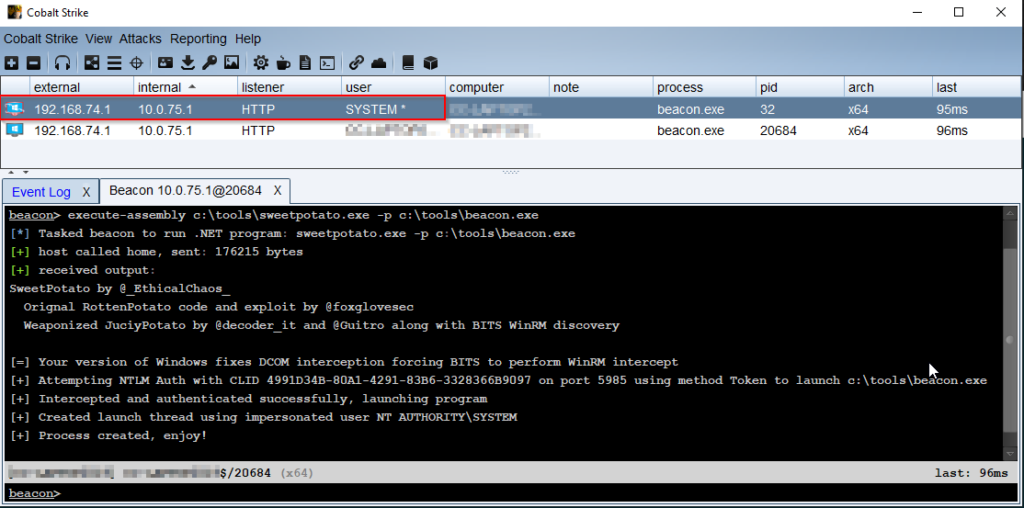
Task: Open screenshots view via picture icon
Action: 231,63
